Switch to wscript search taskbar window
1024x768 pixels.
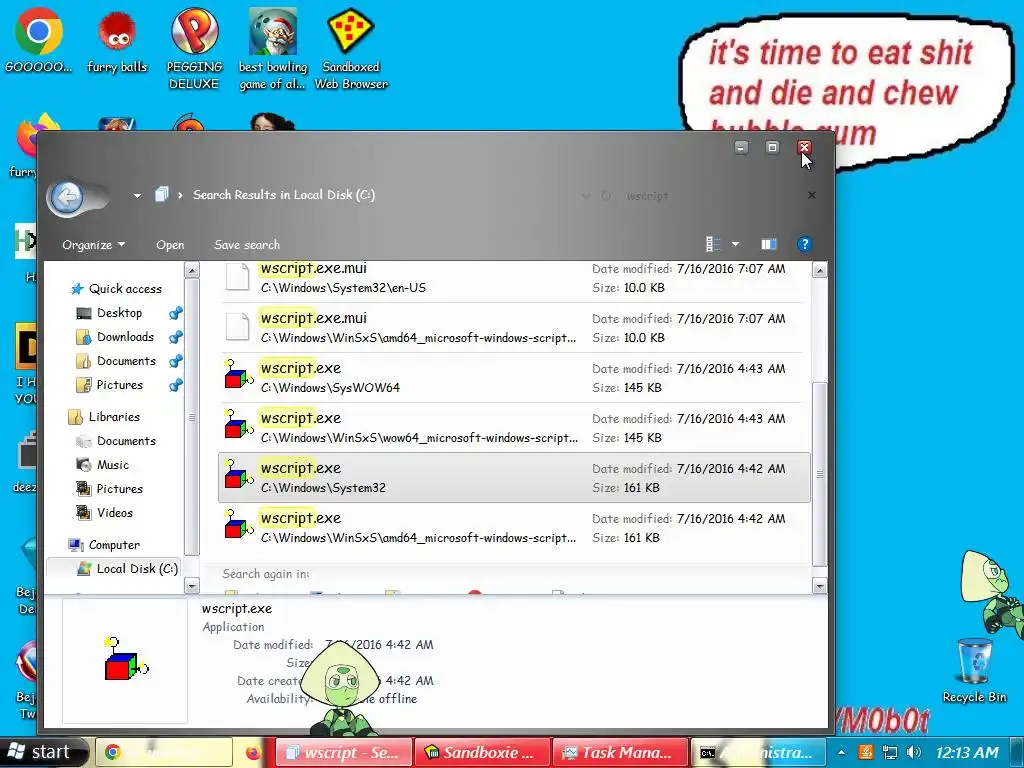tap(344, 752)
